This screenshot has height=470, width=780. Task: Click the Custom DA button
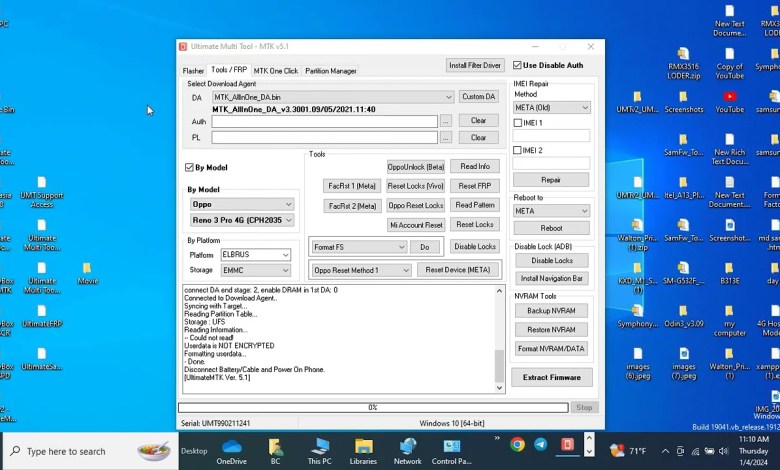coord(479,96)
